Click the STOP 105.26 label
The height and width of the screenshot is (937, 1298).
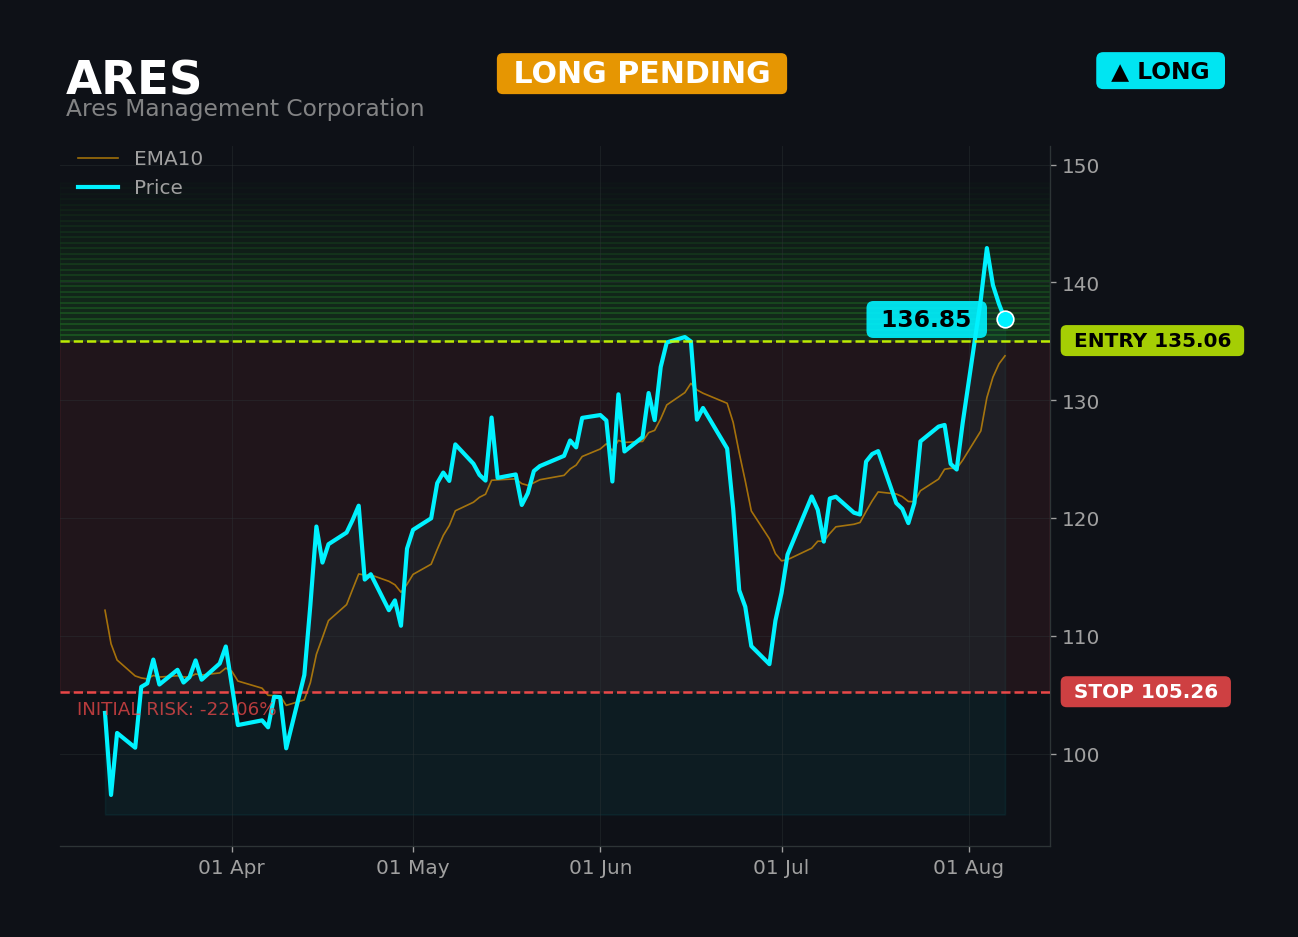[x=1146, y=692]
